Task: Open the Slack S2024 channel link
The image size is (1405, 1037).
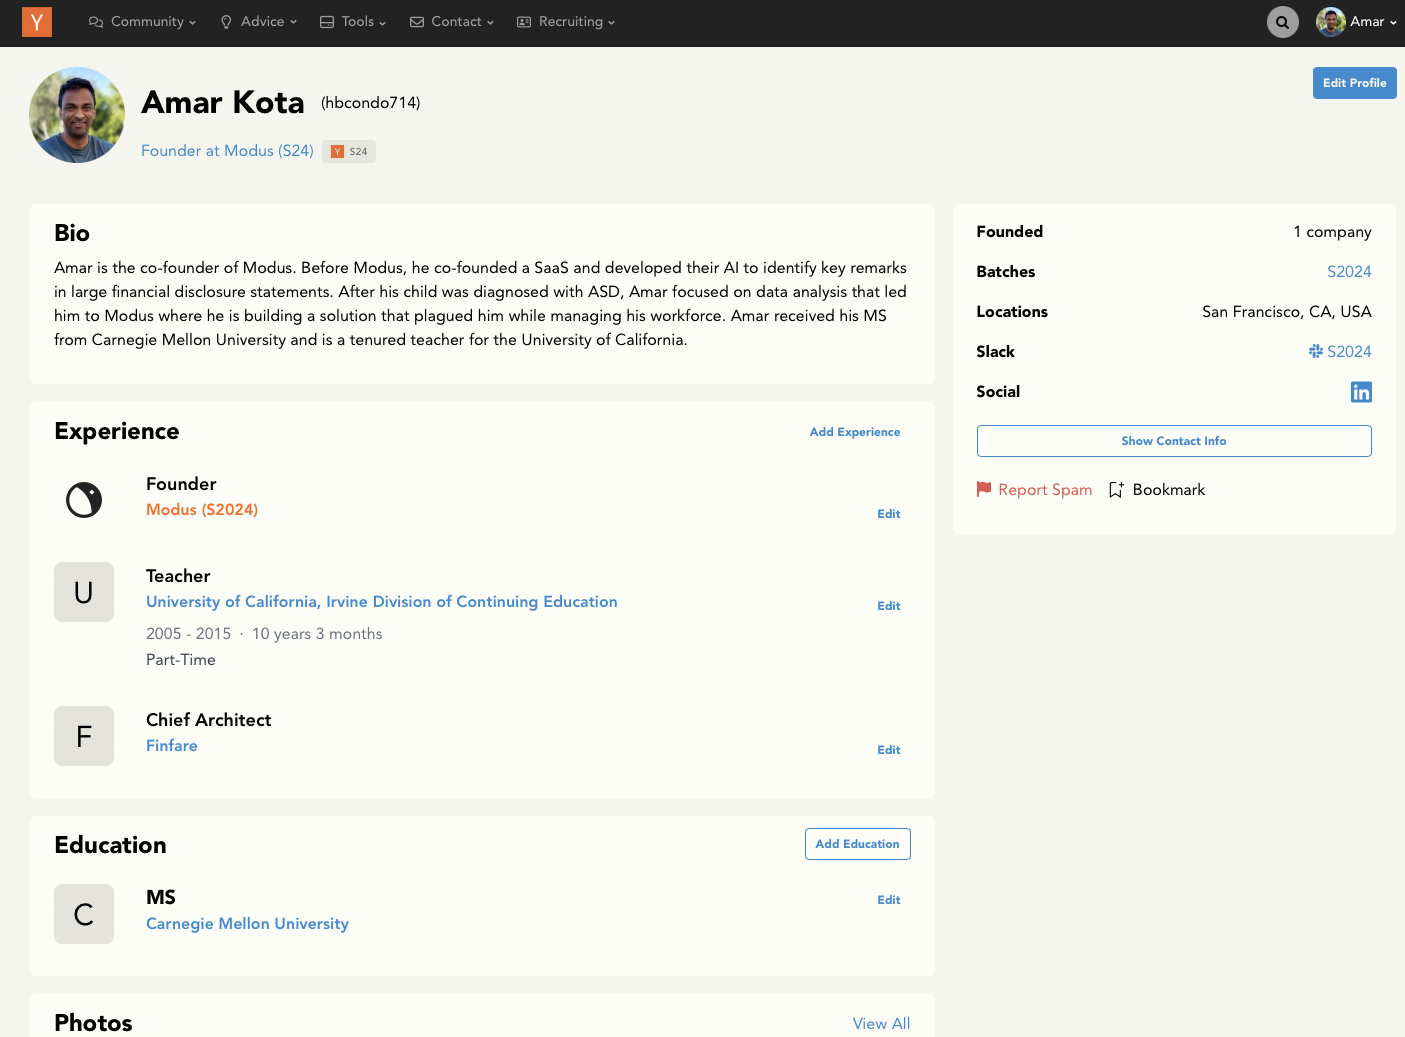Action: pyautogui.click(x=1340, y=352)
